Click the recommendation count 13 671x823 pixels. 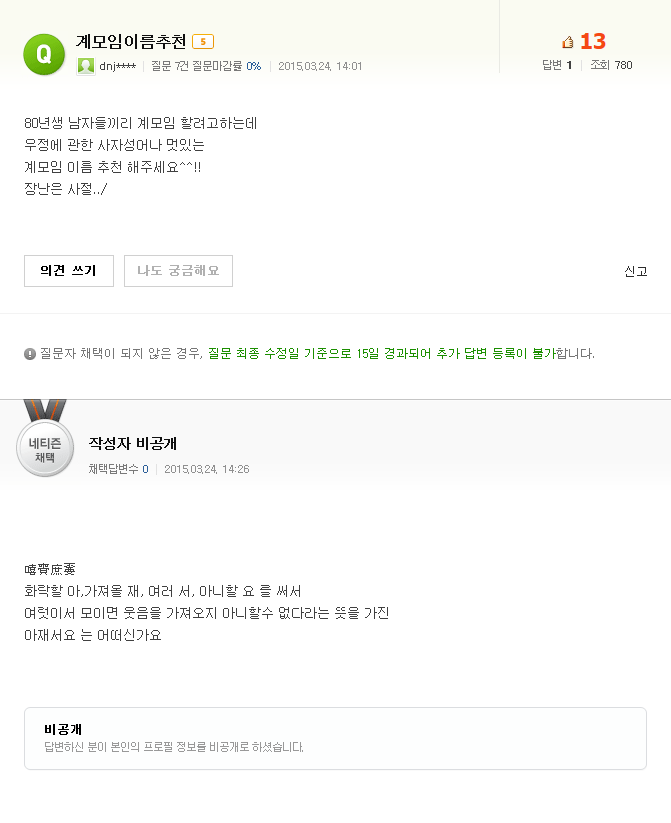click(593, 41)
